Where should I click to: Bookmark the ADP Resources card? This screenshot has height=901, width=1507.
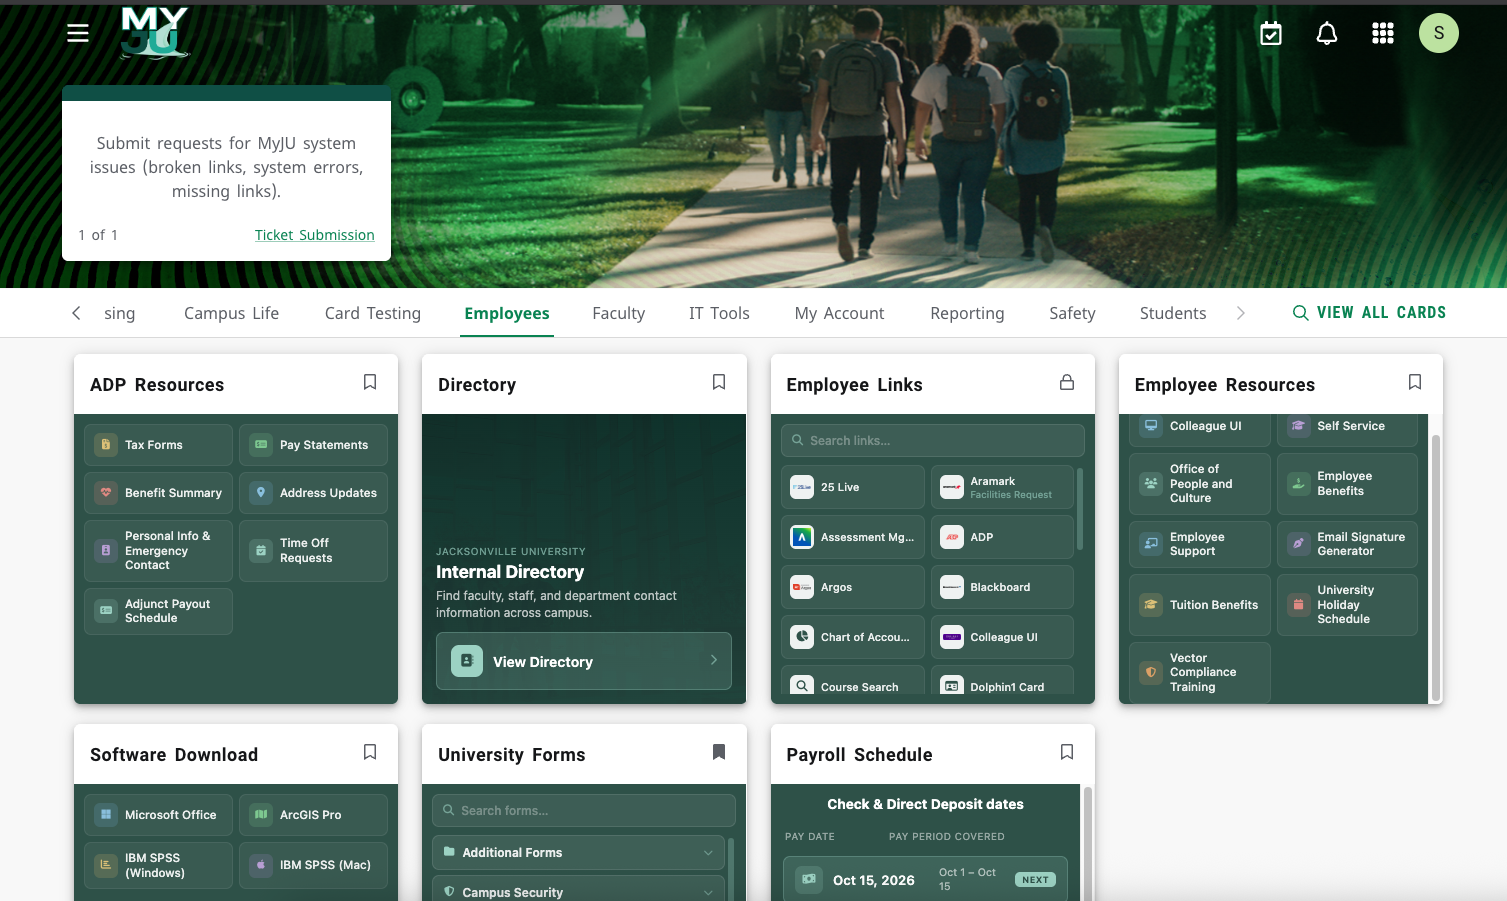click(370, 382)
